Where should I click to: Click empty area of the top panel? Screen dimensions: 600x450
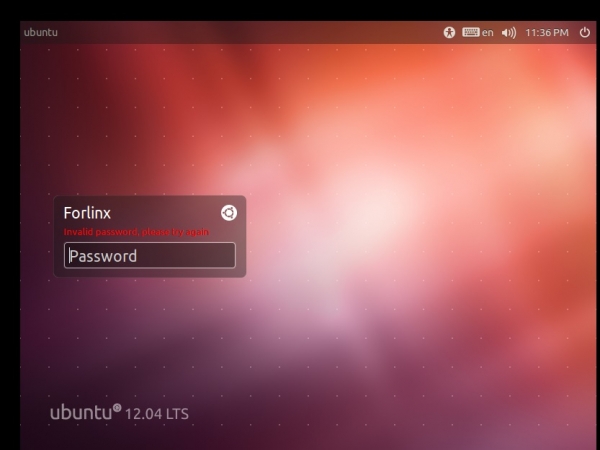(250, 32)
